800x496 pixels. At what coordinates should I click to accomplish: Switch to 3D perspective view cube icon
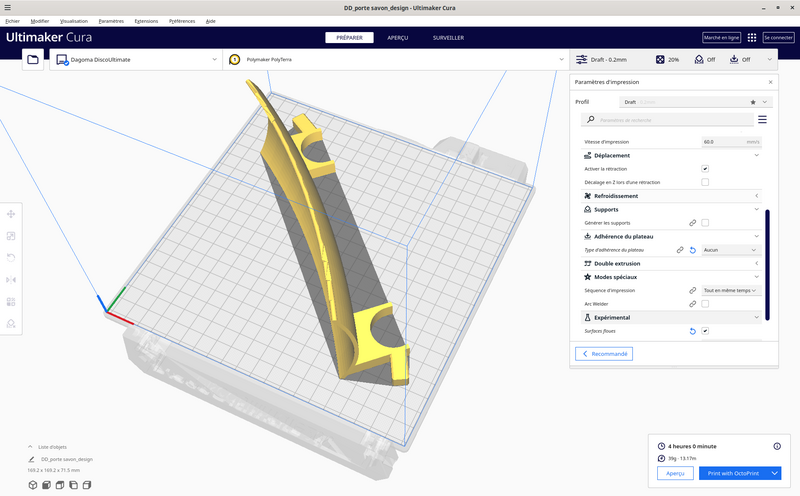33,485
